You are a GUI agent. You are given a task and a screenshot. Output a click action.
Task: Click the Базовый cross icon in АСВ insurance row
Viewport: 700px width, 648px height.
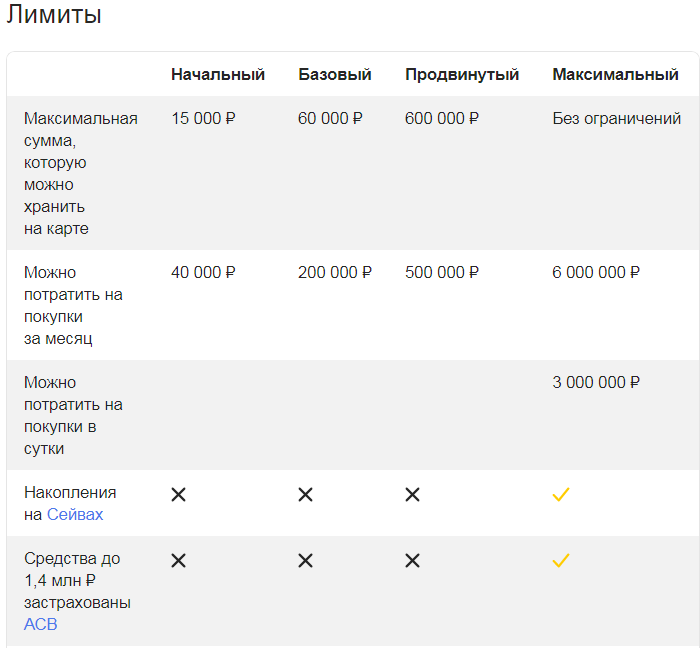(x=305, y=560)
